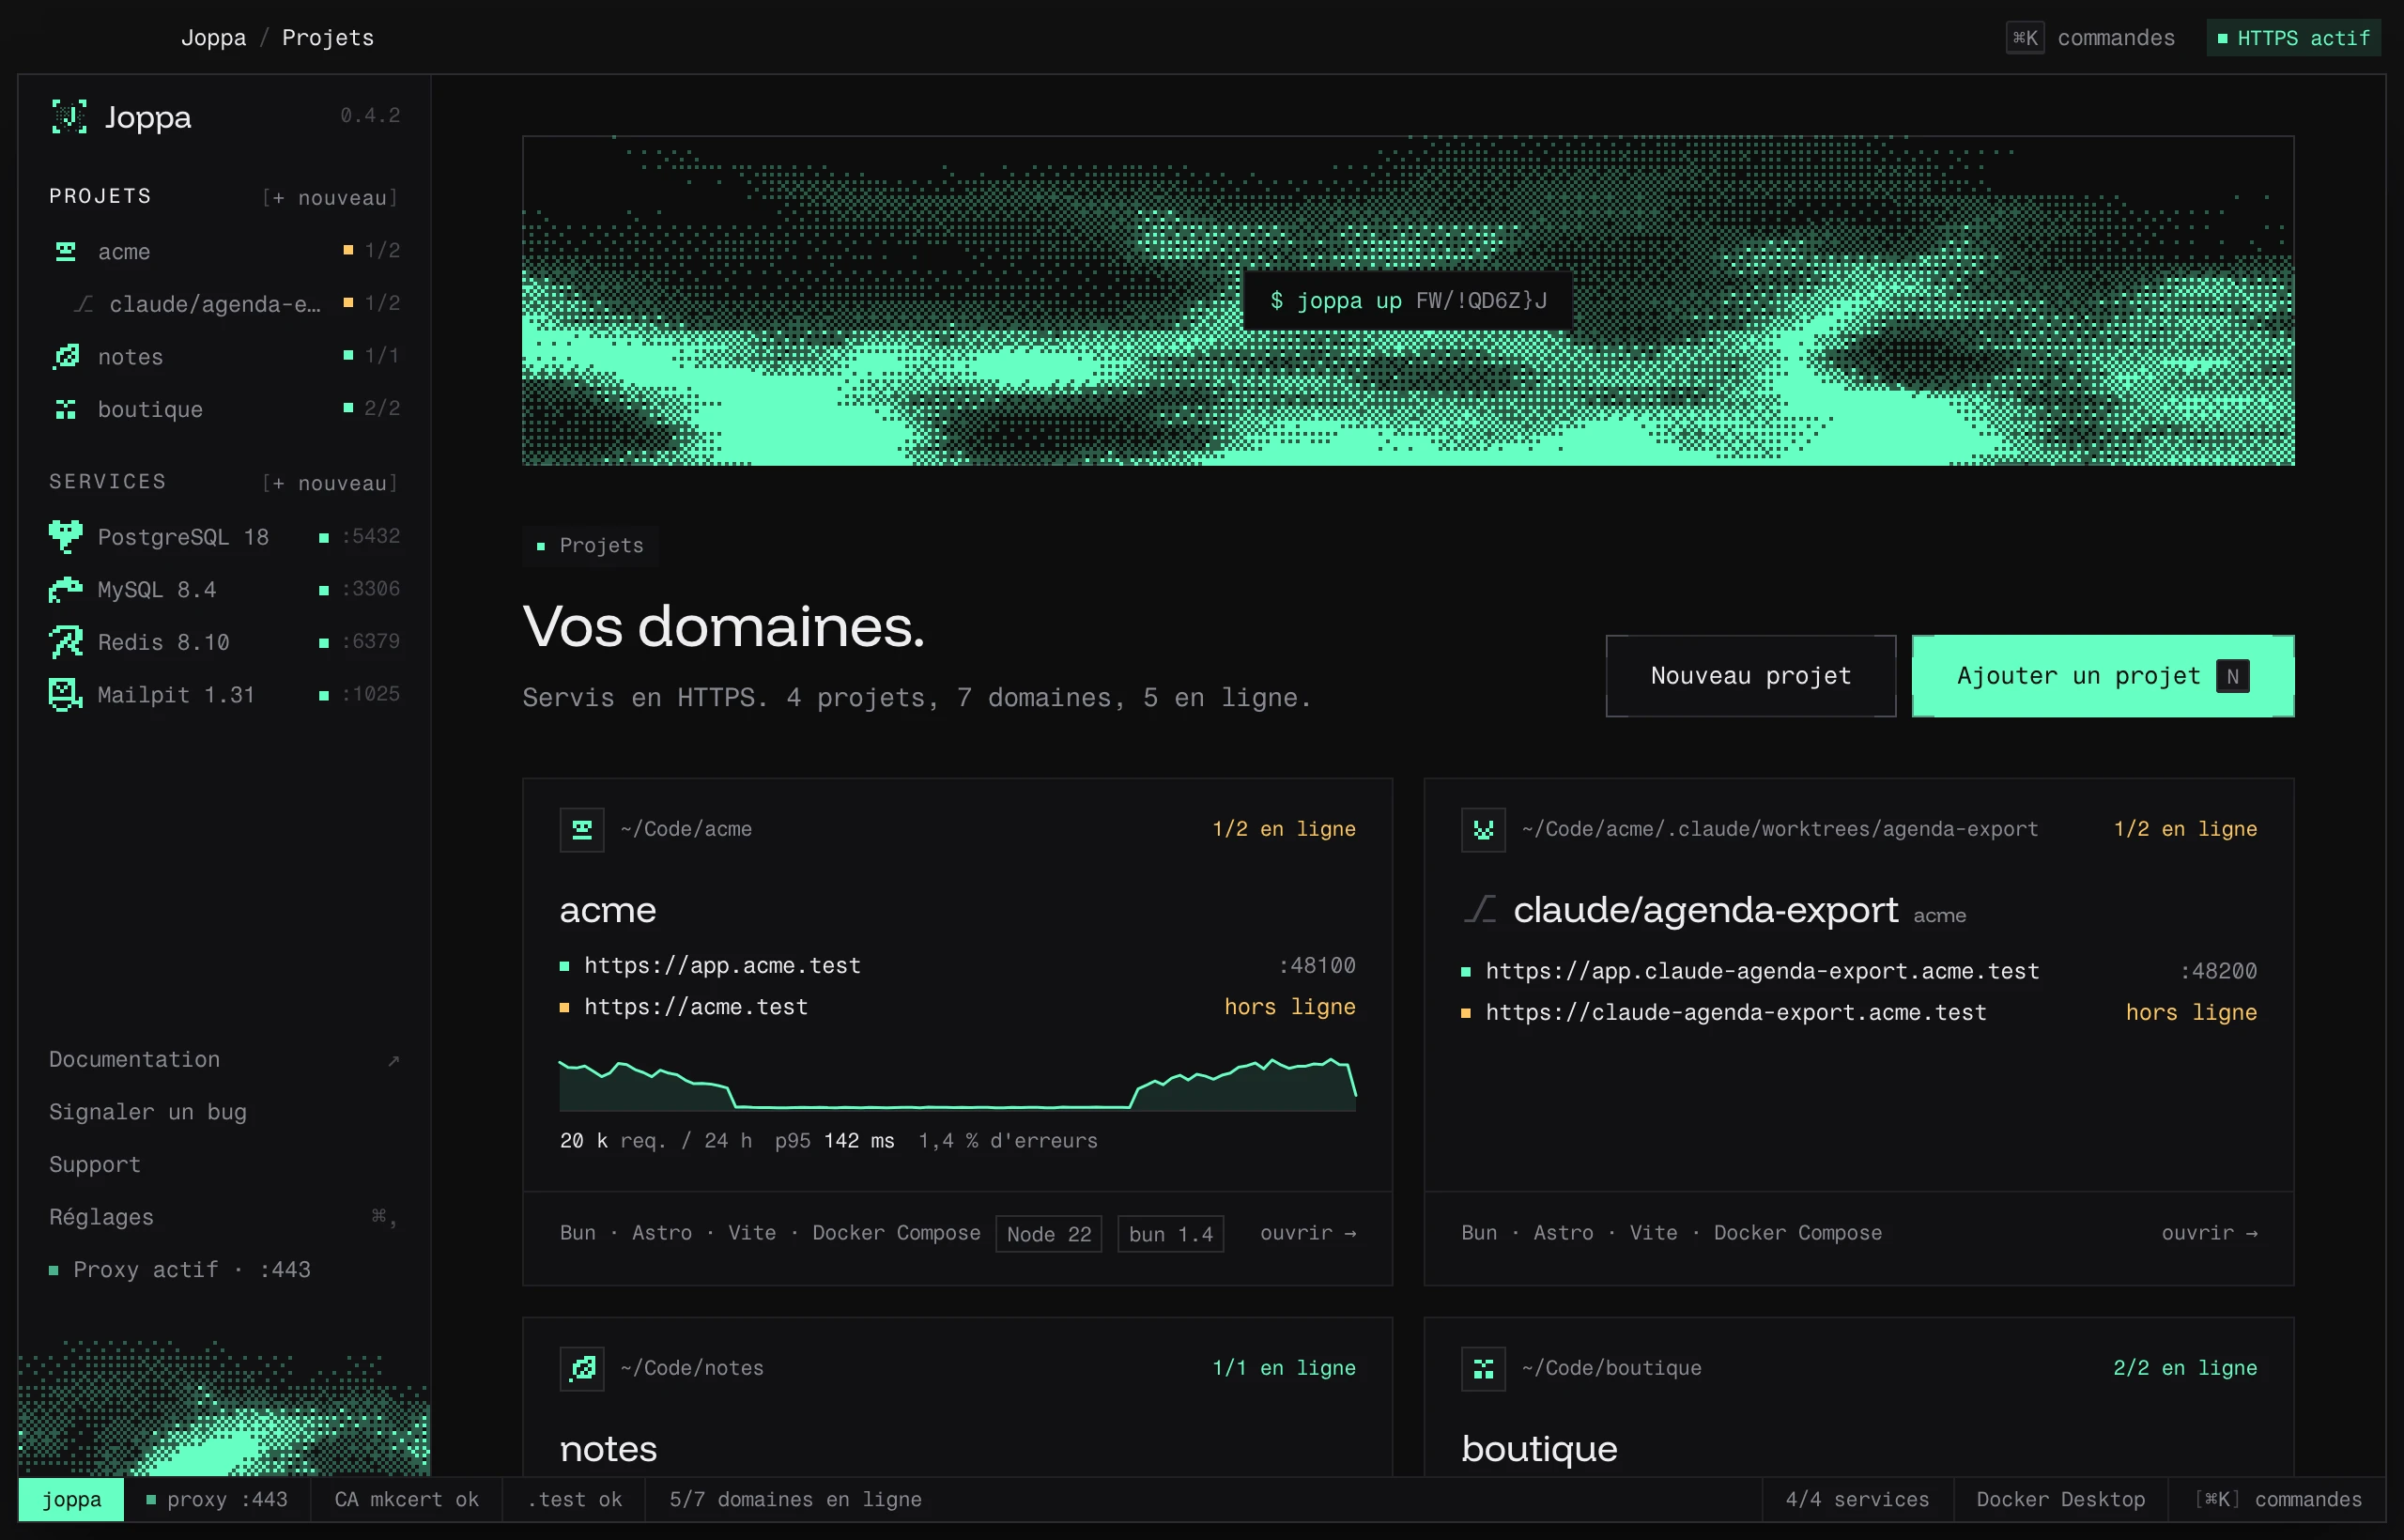Screen dimensions: 2404x1540
Task: Click the Nouveau projet button
Action: [x=1751, y=676]
